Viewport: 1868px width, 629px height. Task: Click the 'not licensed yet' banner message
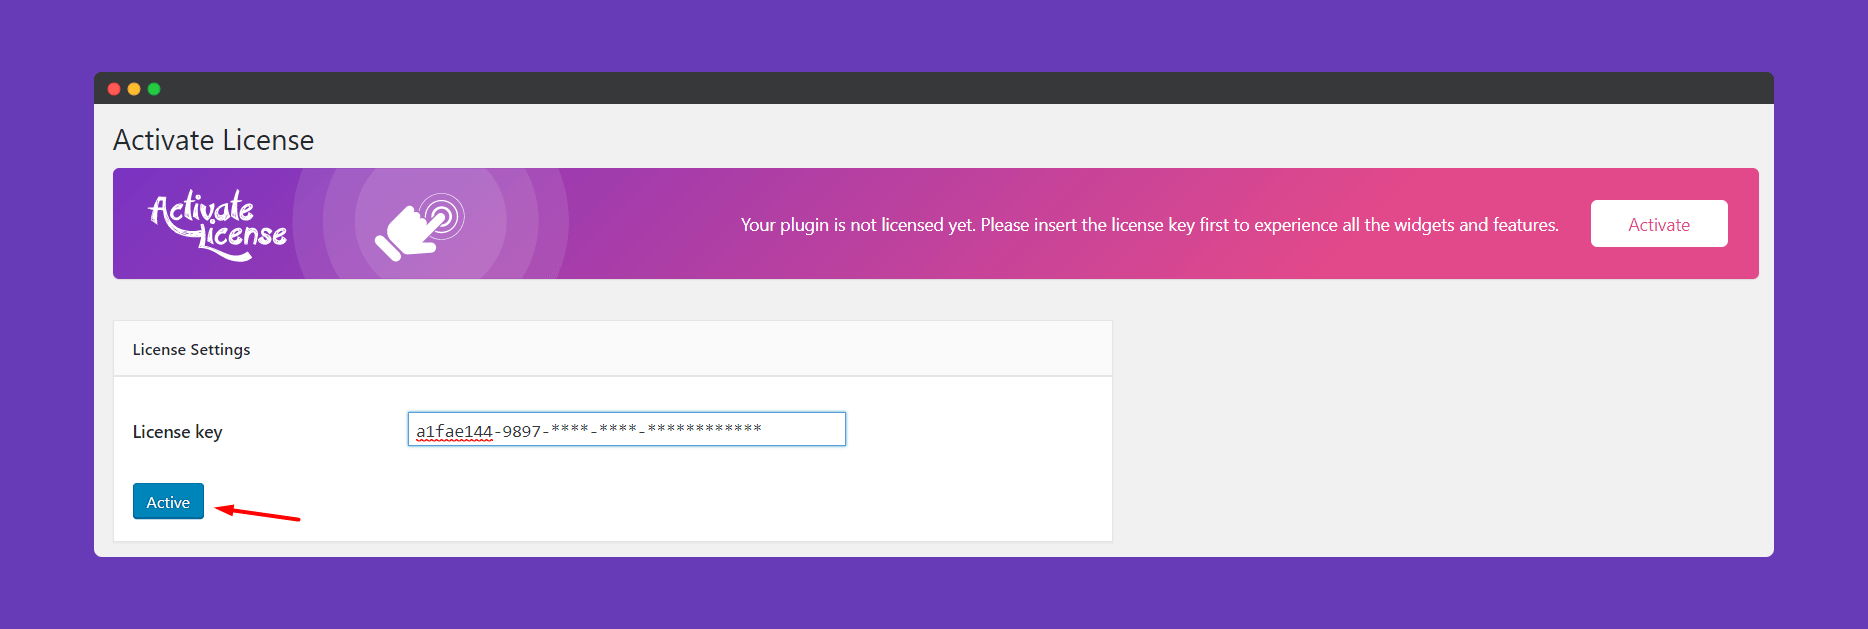pos(1149,225)
